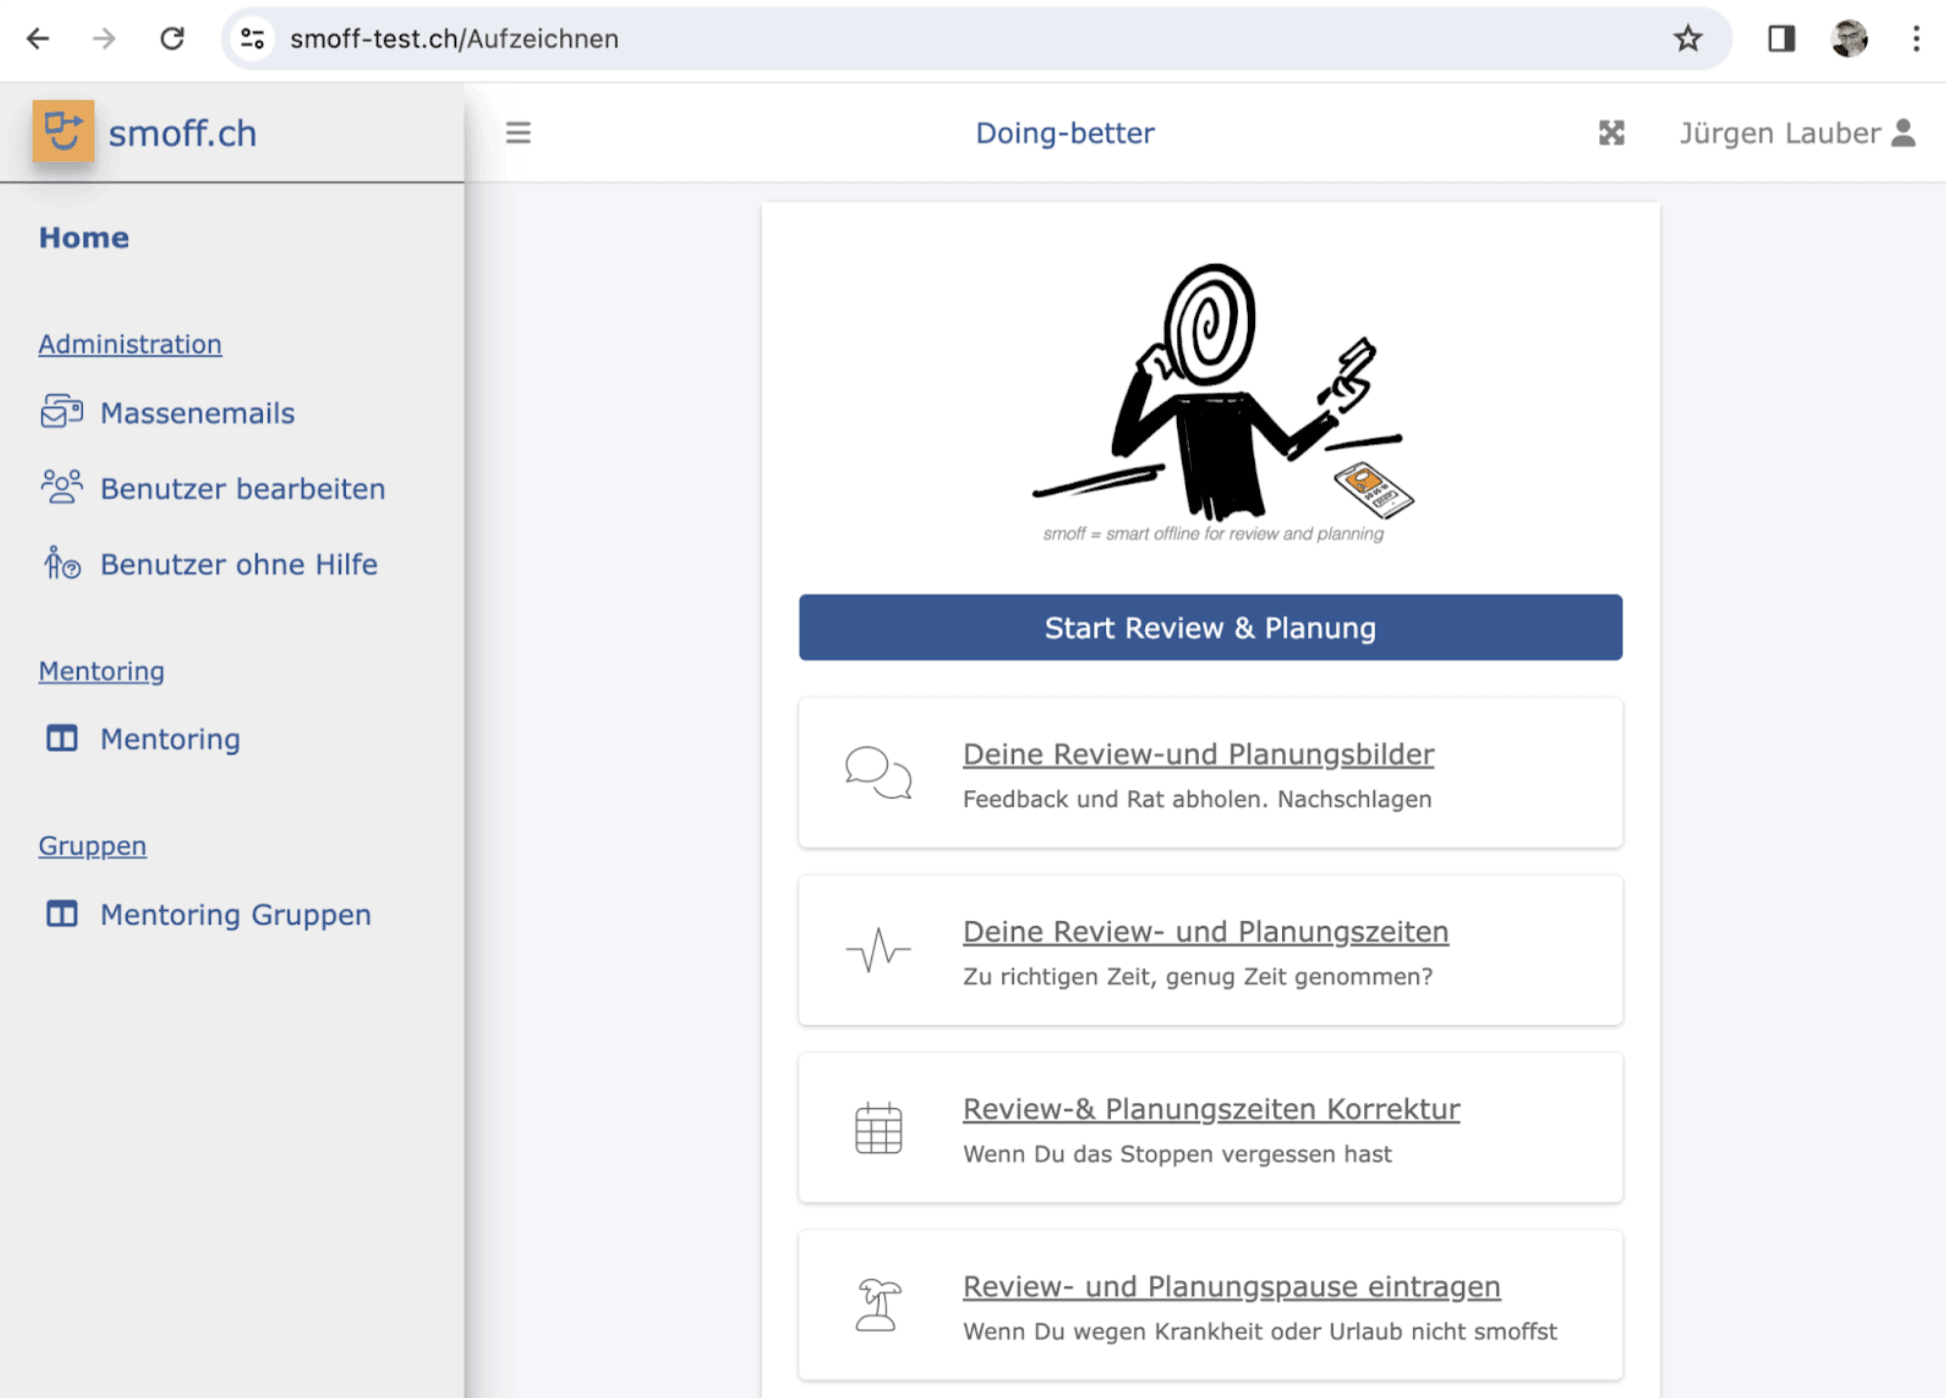Click the Jürgen Lauber user name
The width and height of the screenshot is (1946, 1398).
[x=1779, y=132]
